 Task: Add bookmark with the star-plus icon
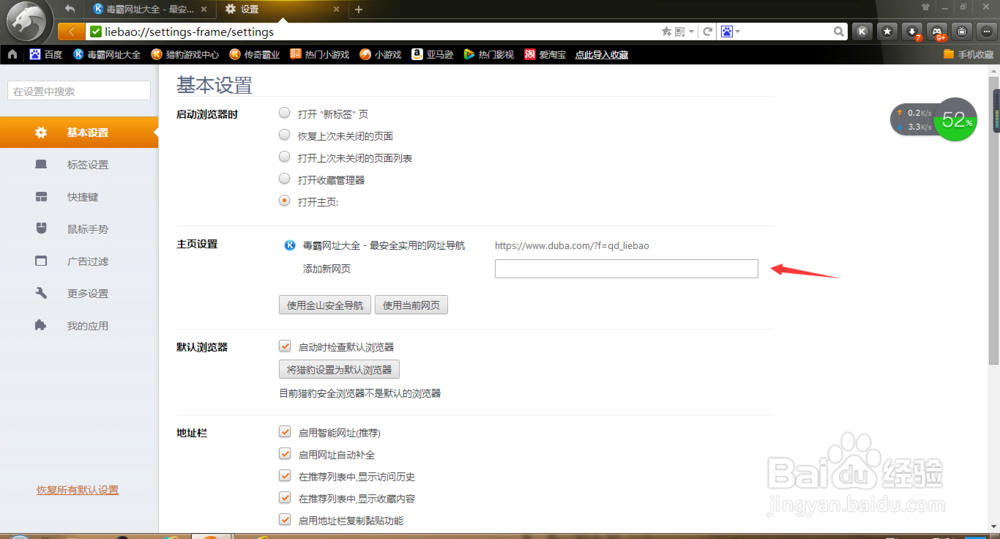666,31
